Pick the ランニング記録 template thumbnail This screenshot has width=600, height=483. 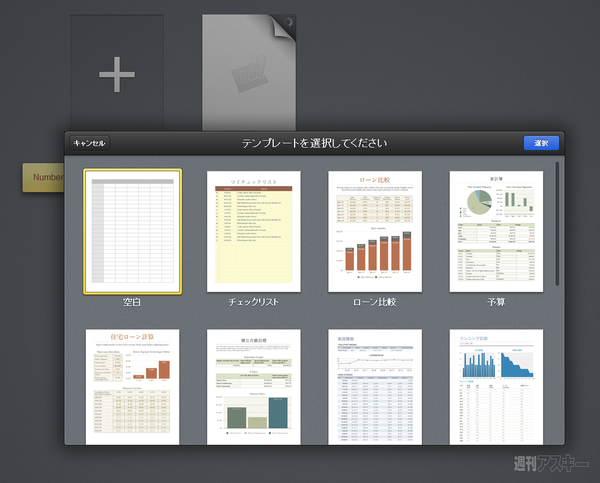(x=496, y=387)
